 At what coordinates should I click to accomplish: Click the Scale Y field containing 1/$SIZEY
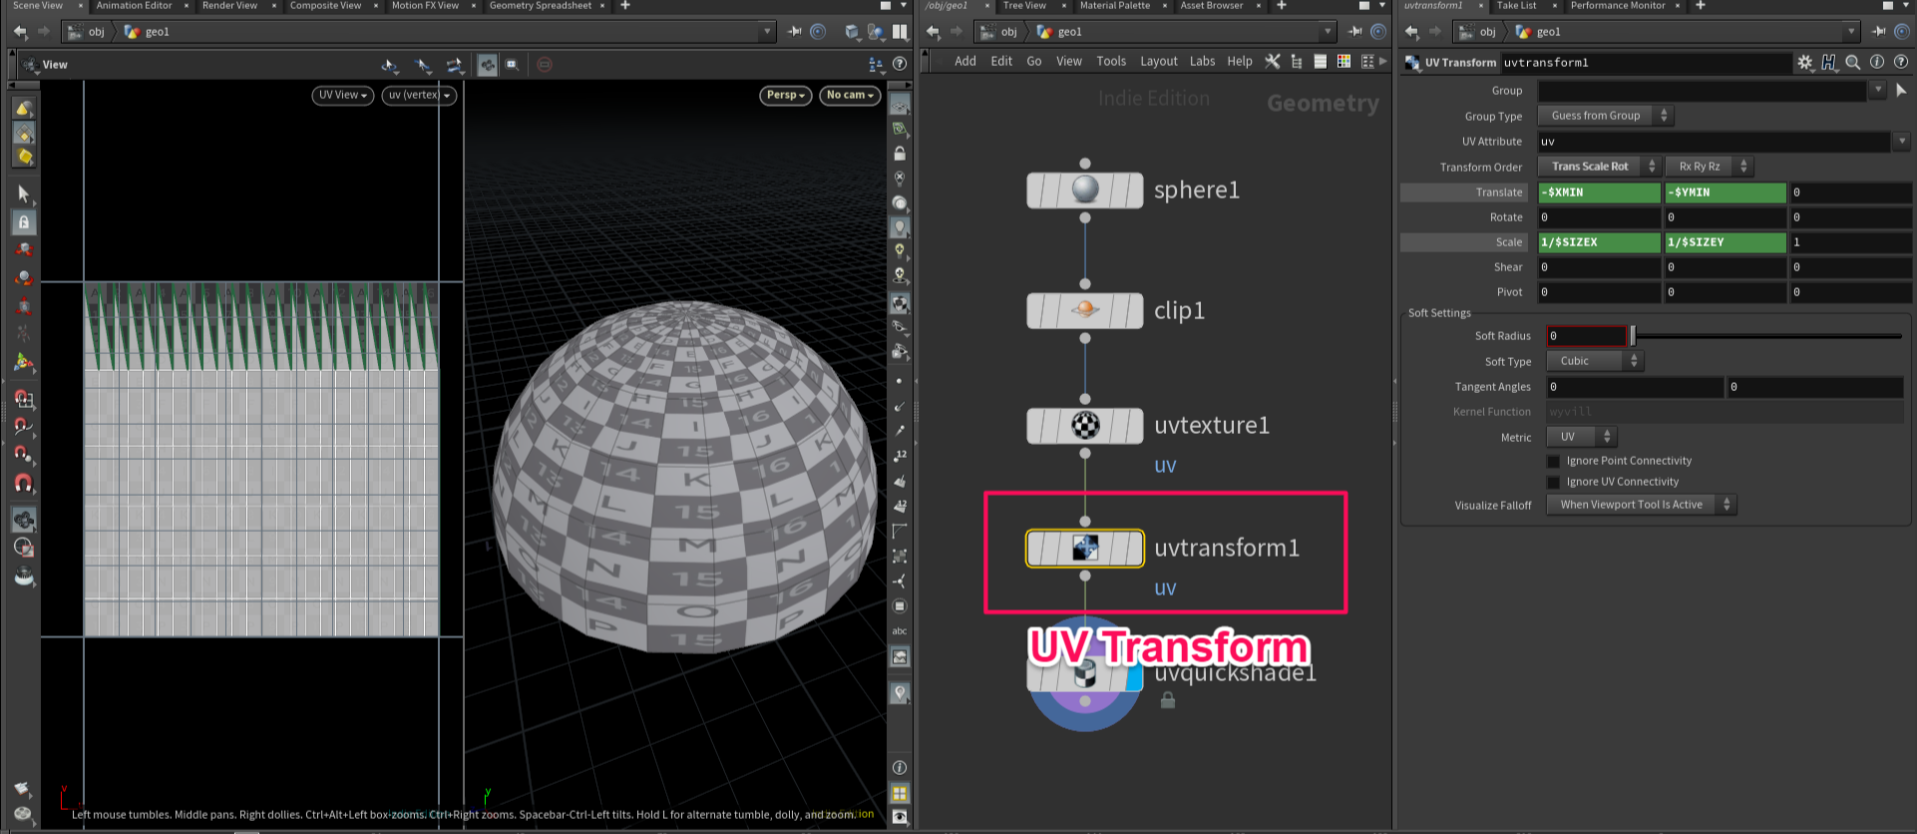coord(1724,242)
